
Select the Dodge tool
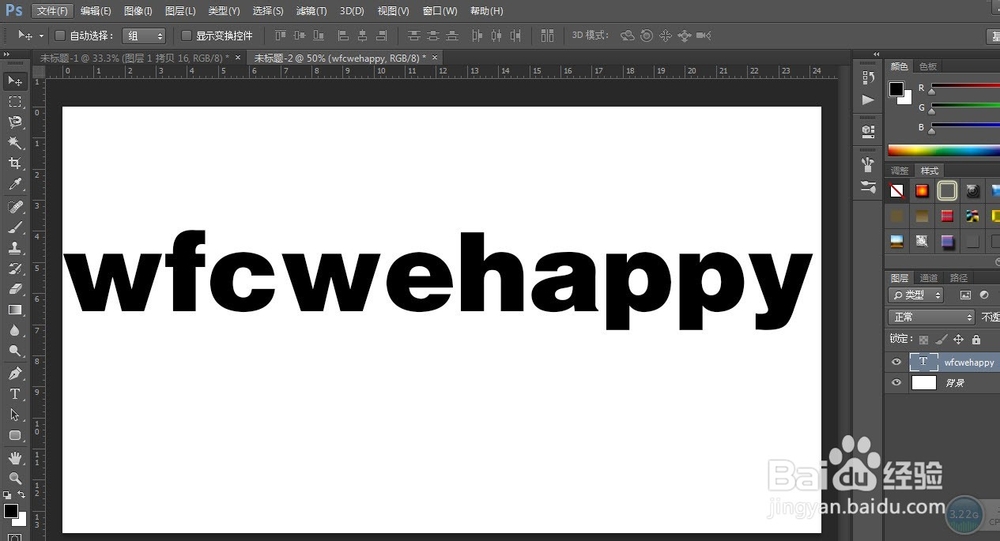coord(15,351)
